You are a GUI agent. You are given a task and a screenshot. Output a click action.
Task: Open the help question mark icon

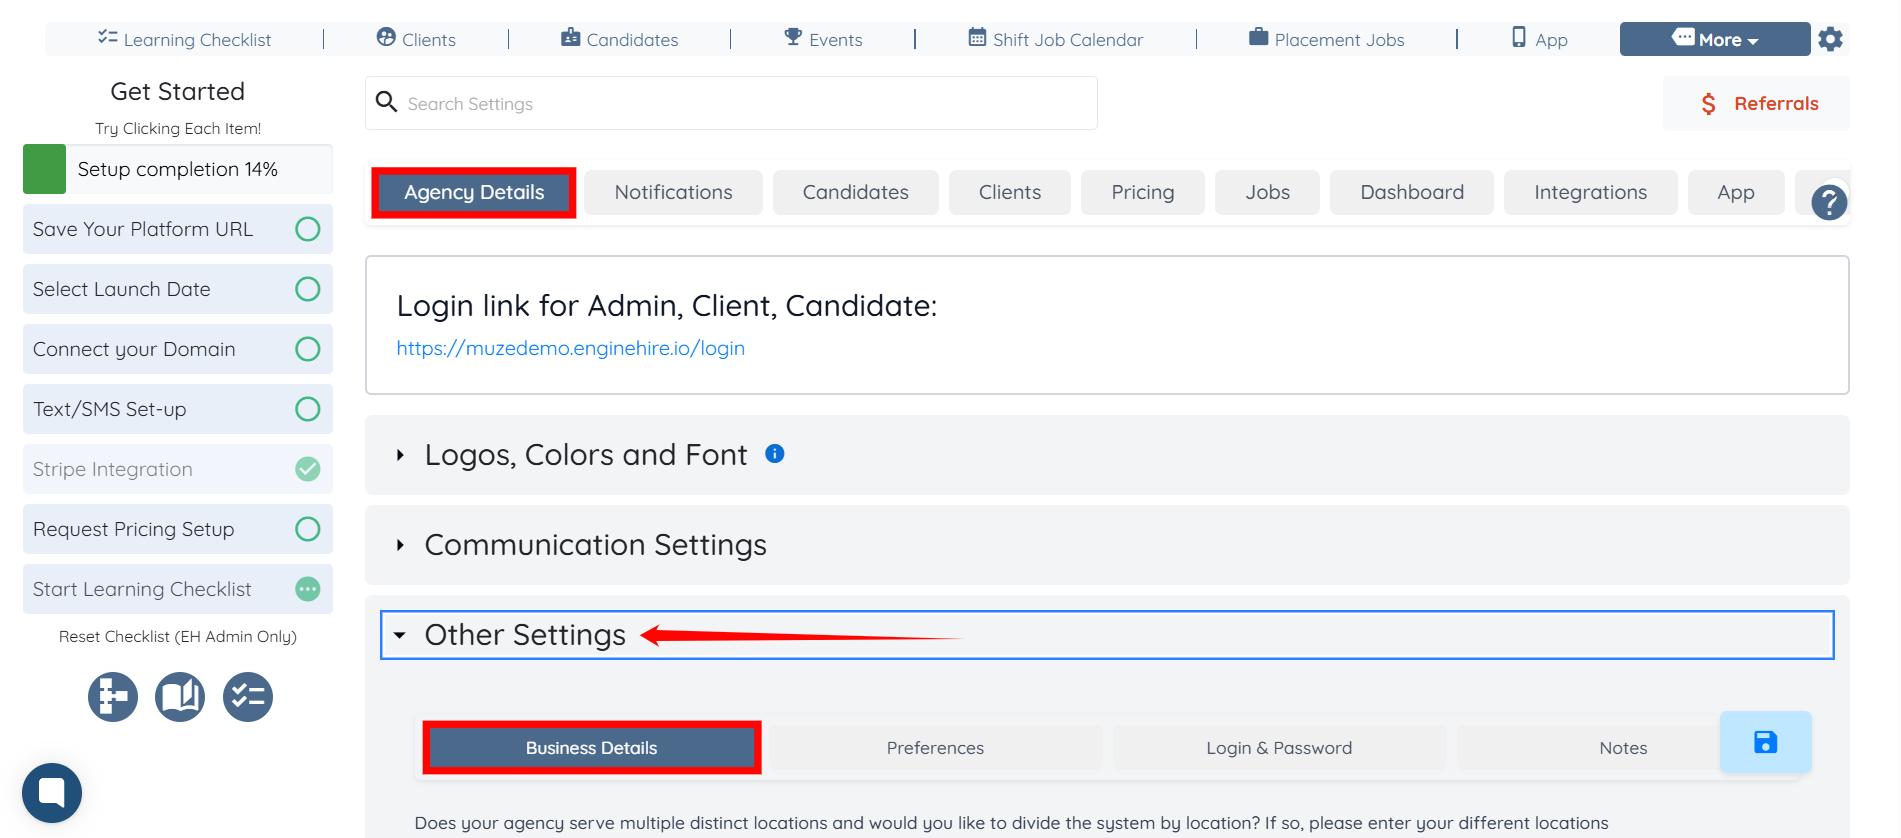point(1829,202)
